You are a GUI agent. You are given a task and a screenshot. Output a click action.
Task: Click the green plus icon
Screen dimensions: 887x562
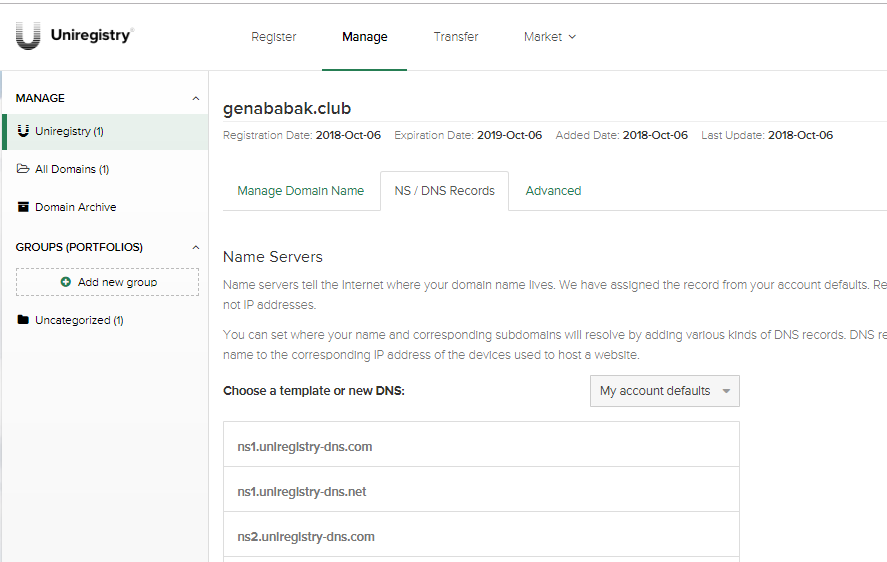click(x=66, y=282)
